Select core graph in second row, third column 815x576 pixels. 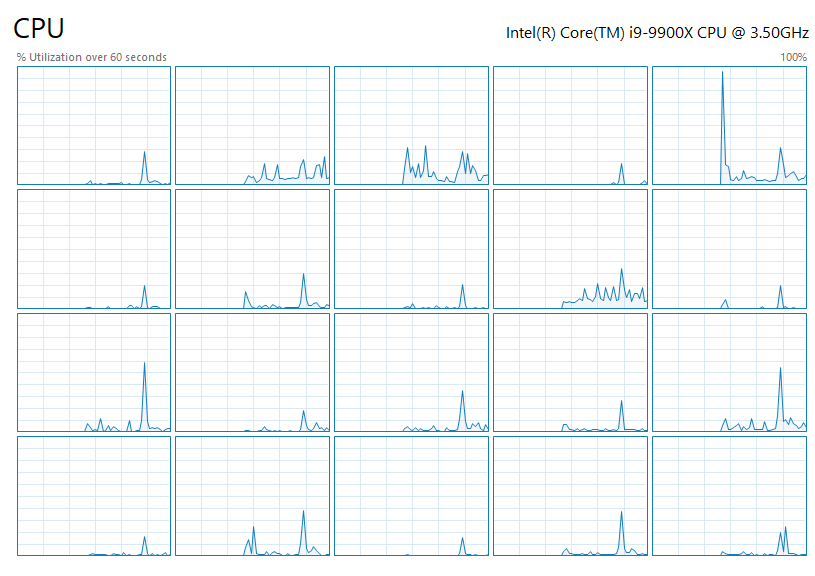tap(412, 249)
